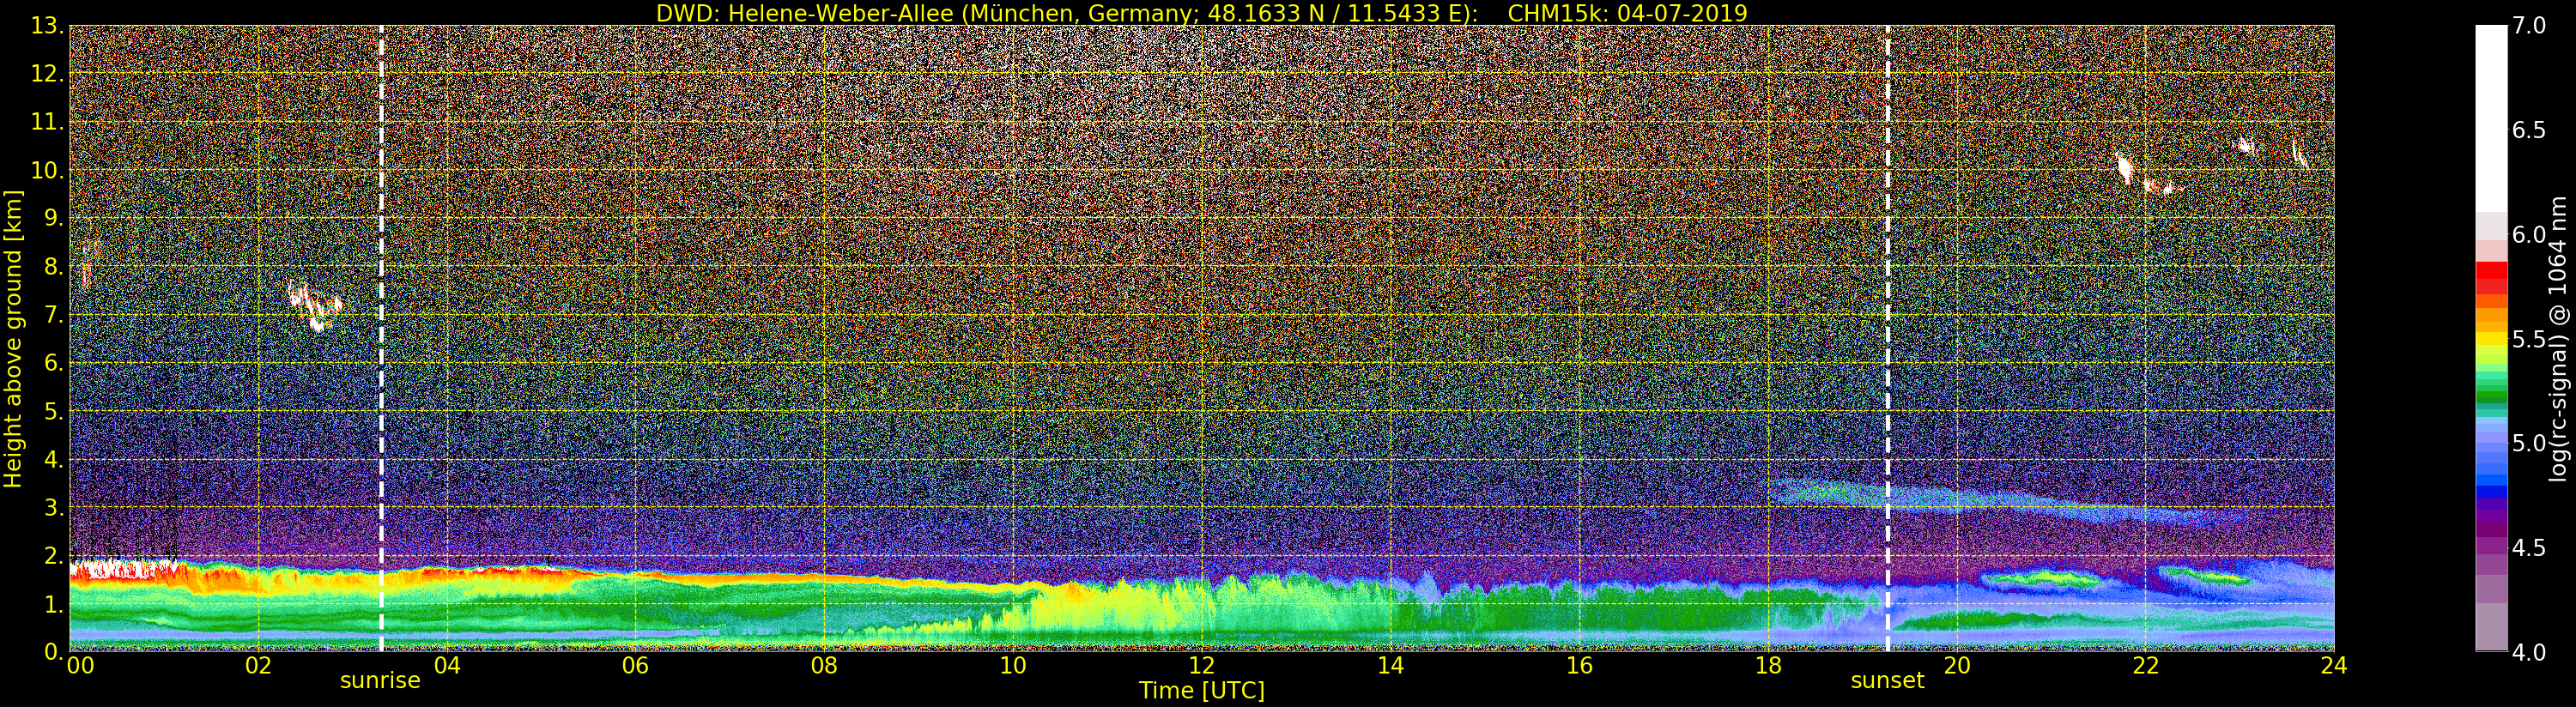Click the height tick label '9.'
Screen dimensions: 2576x707
tap(54, 219)
